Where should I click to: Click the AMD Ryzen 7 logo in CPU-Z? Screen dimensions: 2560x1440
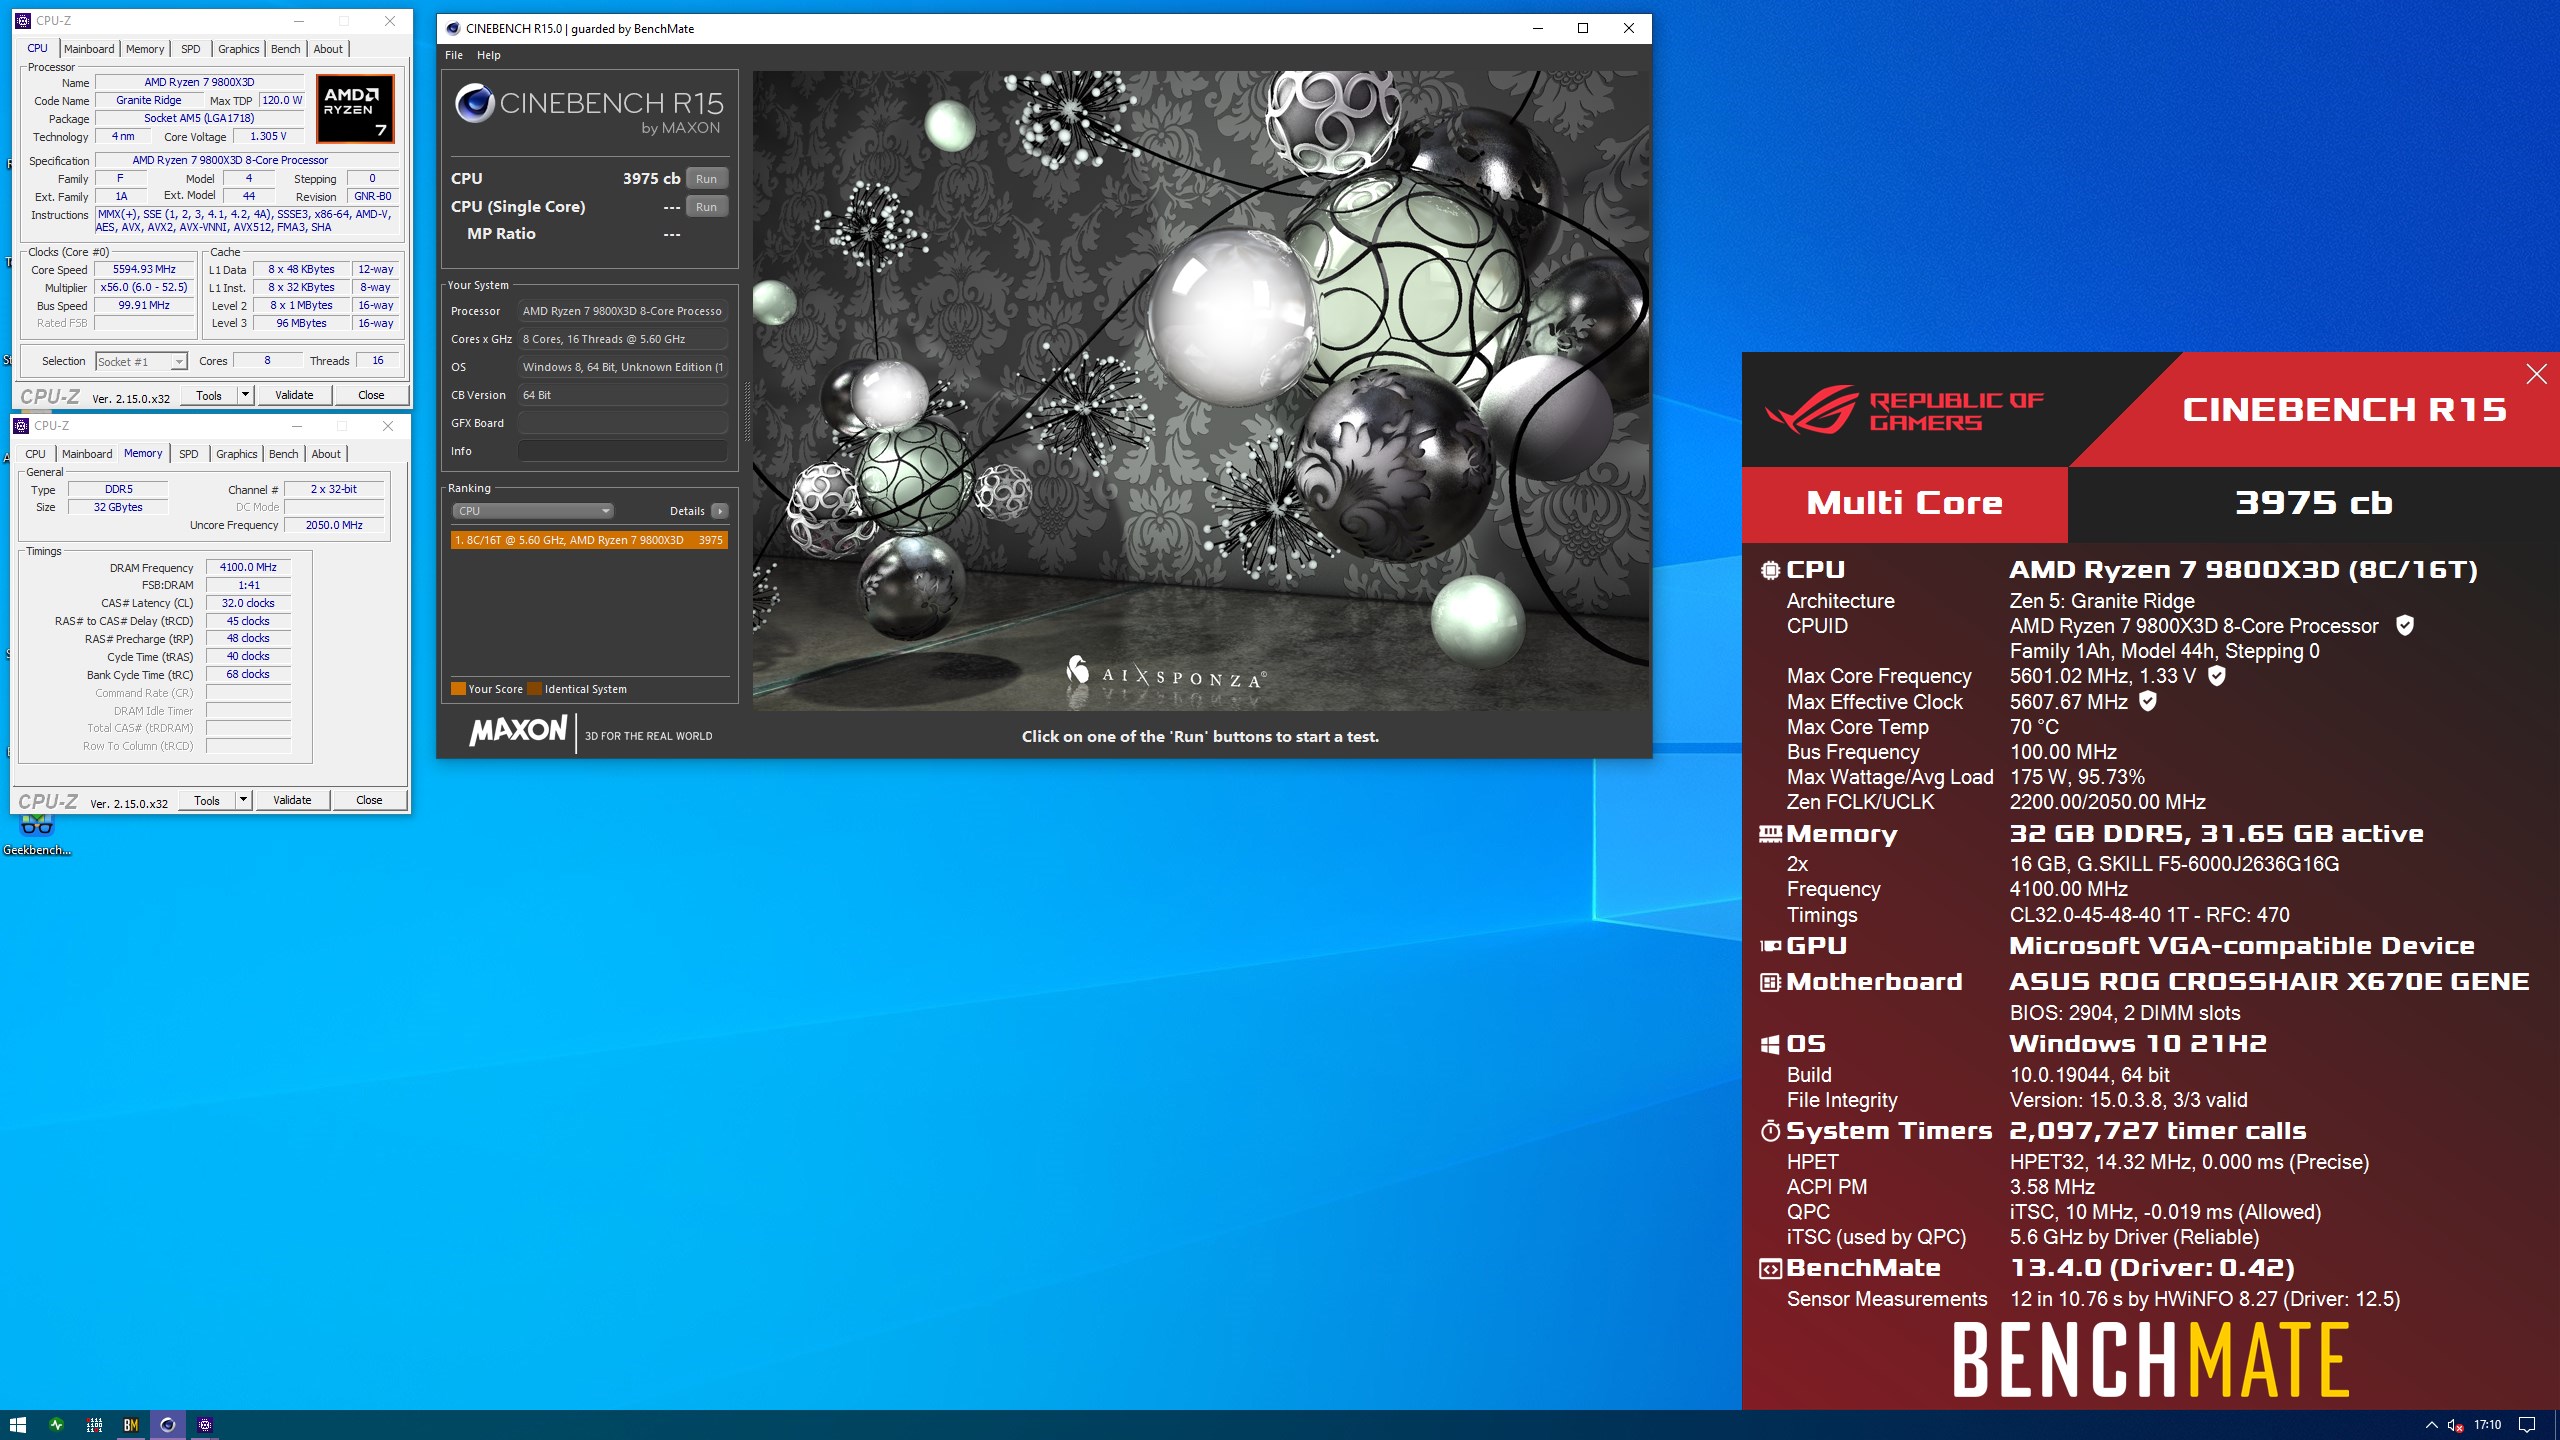click(355, 109)
